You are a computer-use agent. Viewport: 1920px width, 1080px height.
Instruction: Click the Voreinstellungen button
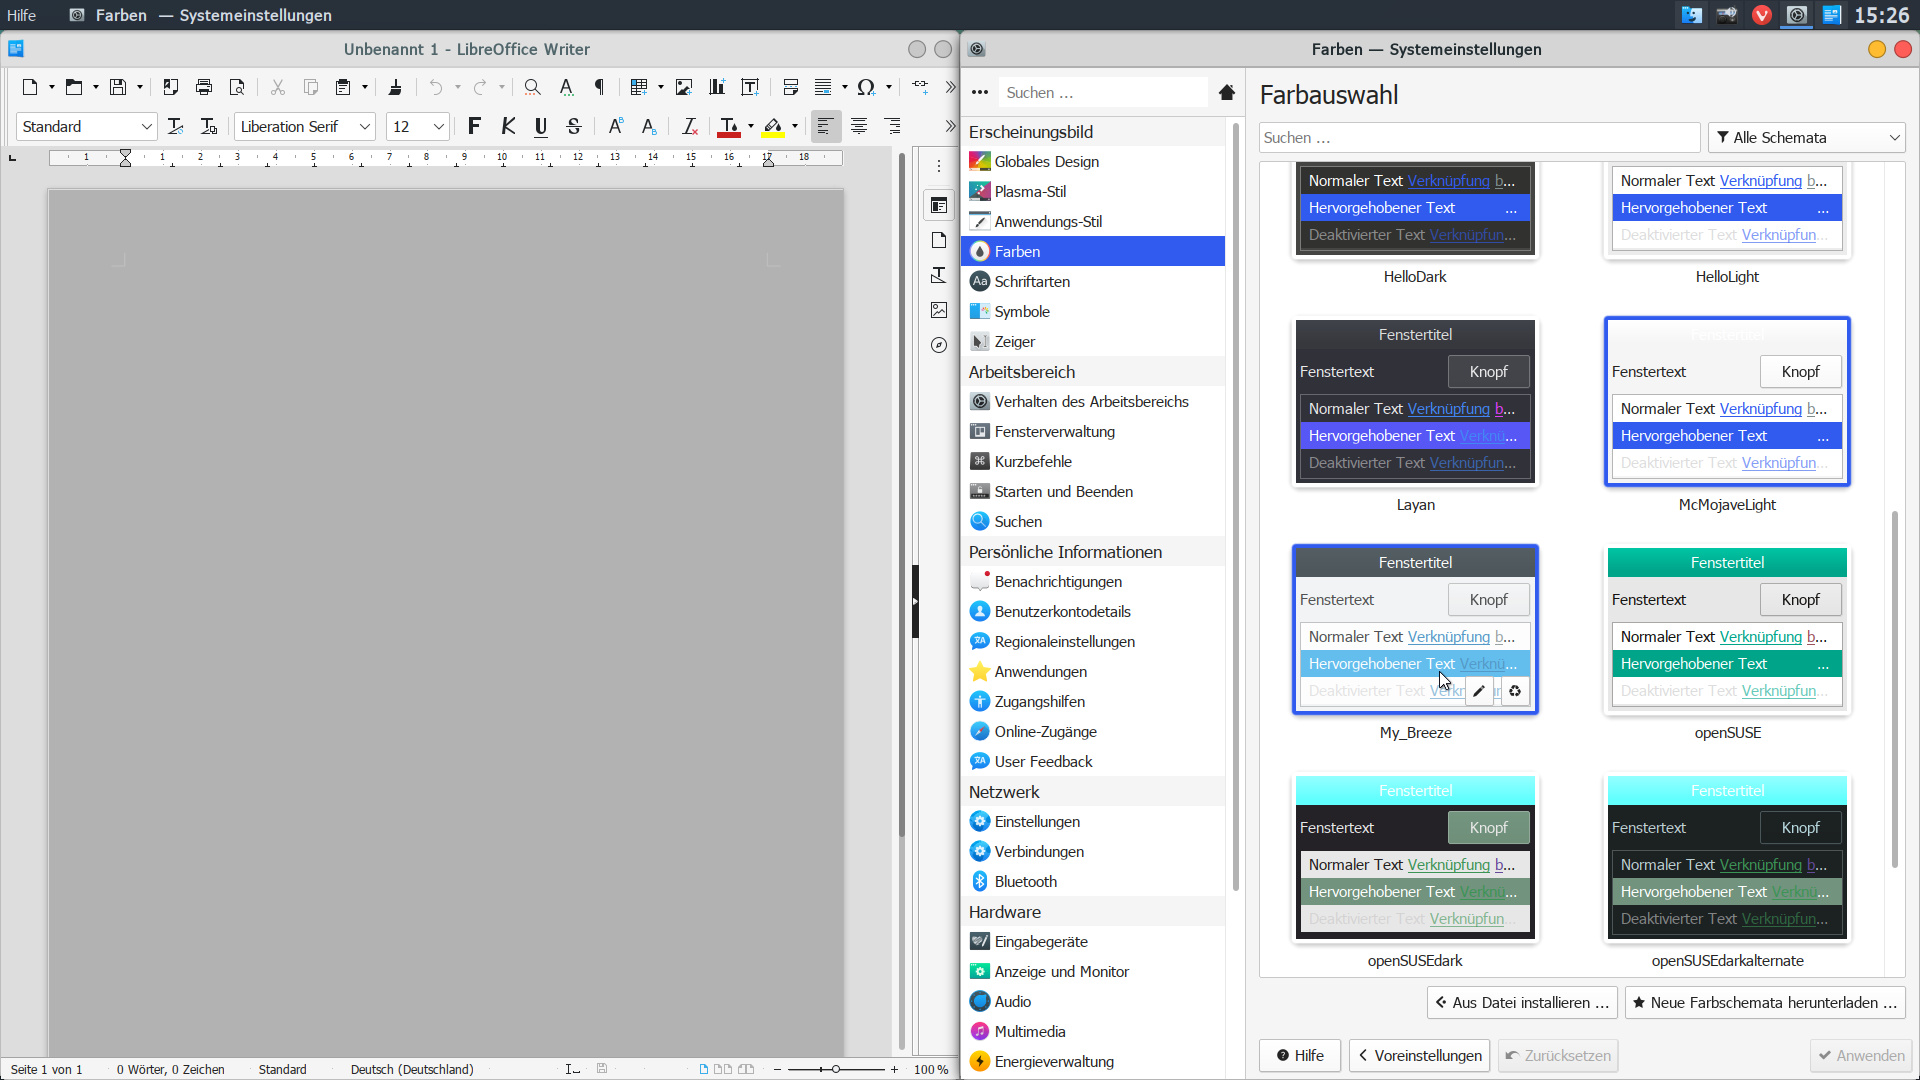click(x=1419, y=1055)
